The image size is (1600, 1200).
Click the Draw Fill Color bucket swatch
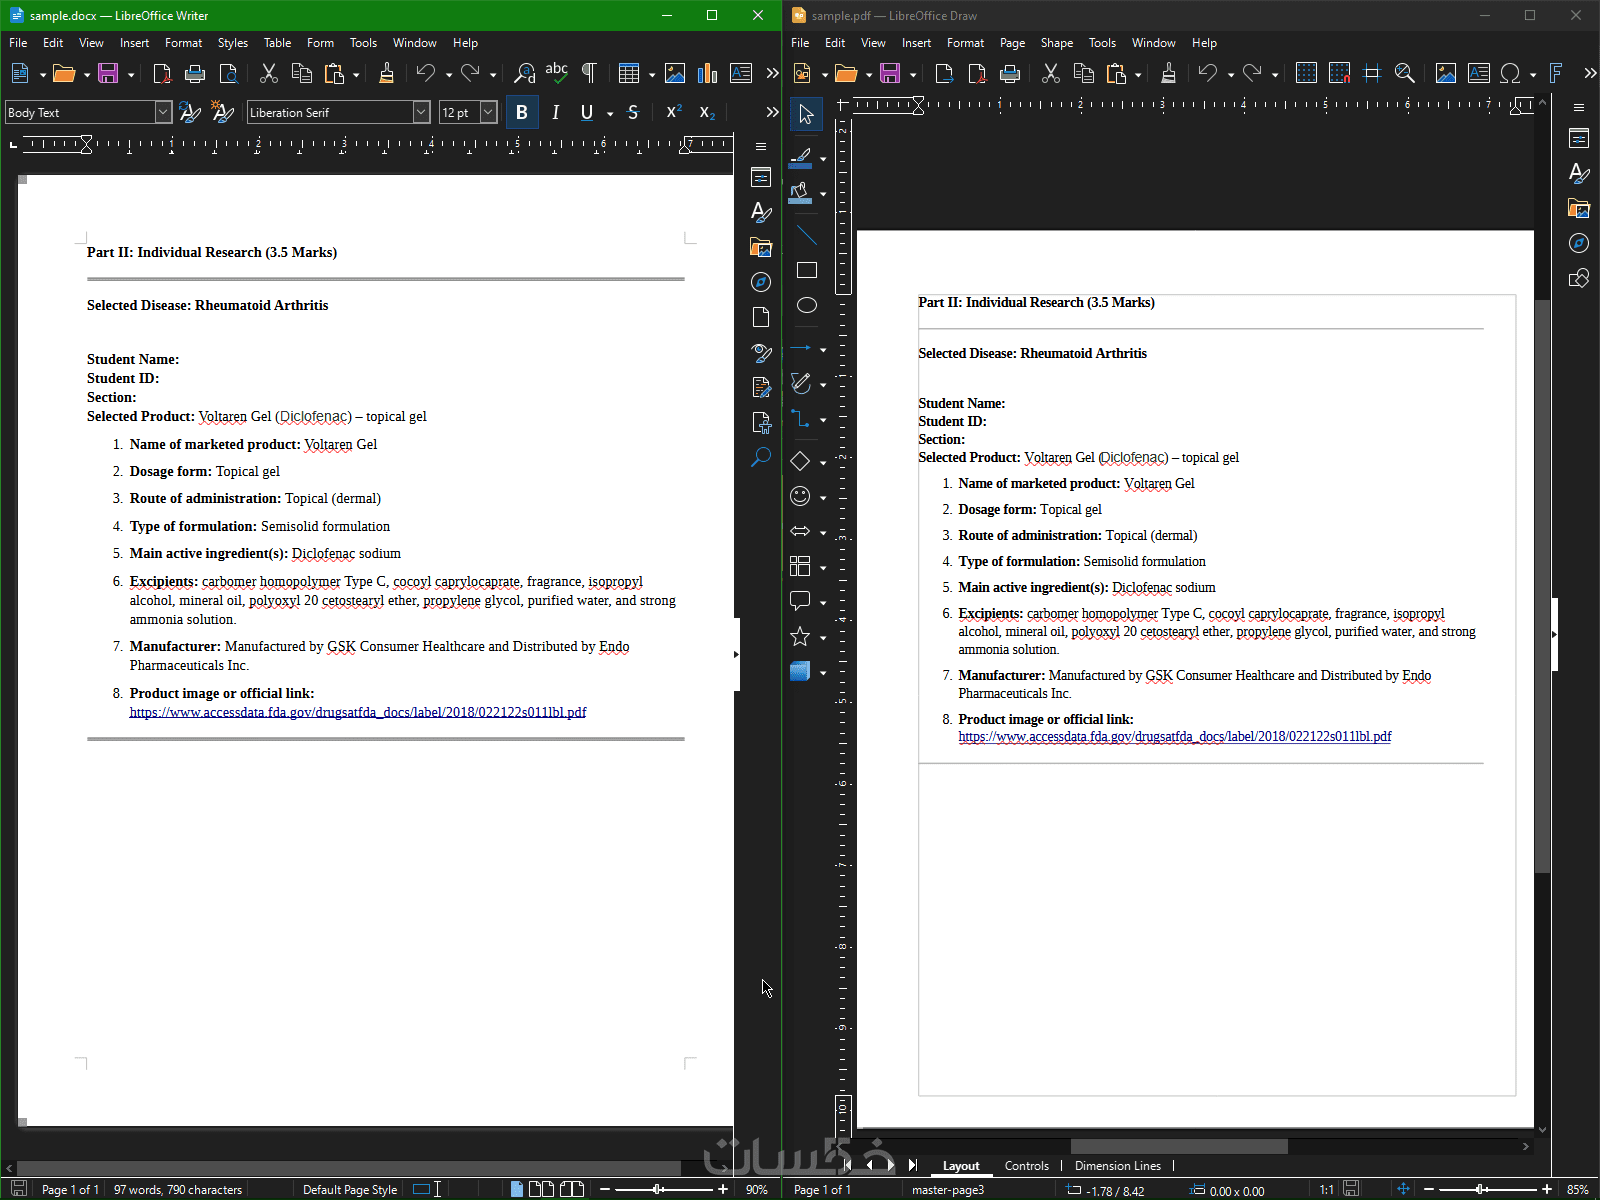point(800,193)
